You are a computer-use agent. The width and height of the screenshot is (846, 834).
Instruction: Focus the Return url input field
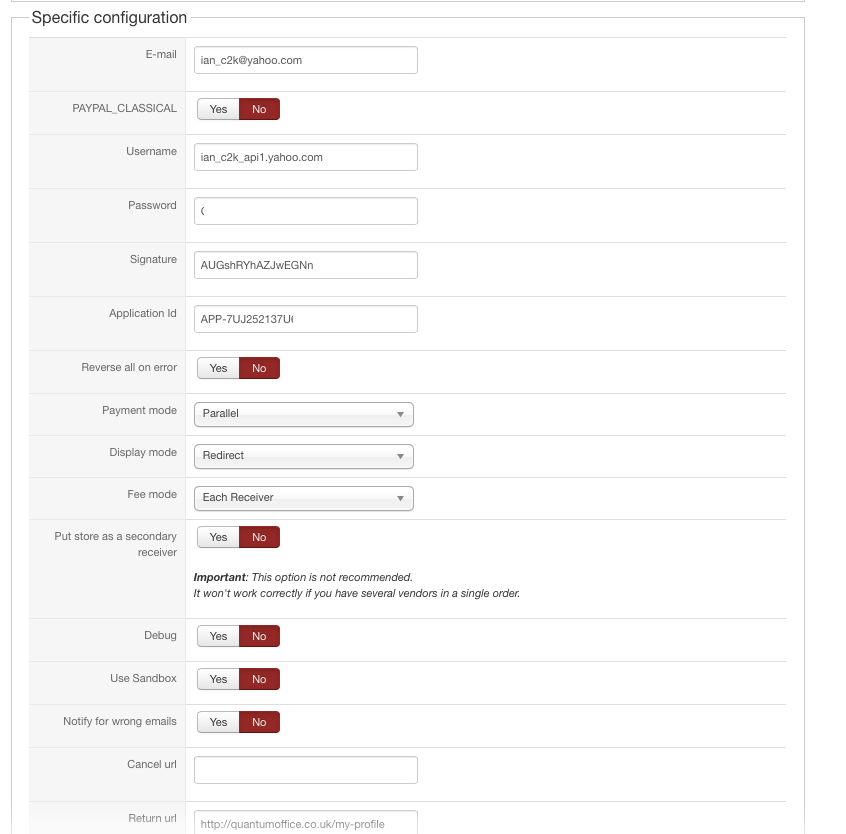tap(305, 823)
